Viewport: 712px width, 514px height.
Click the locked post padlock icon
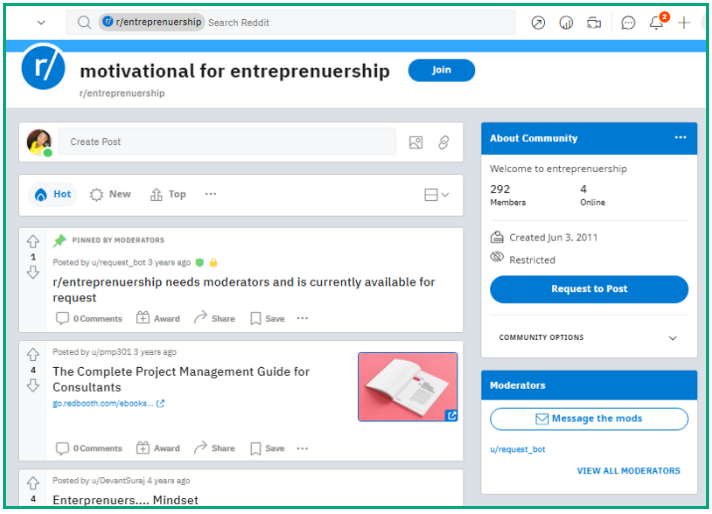pyautogui.click(x=213, y=262)
